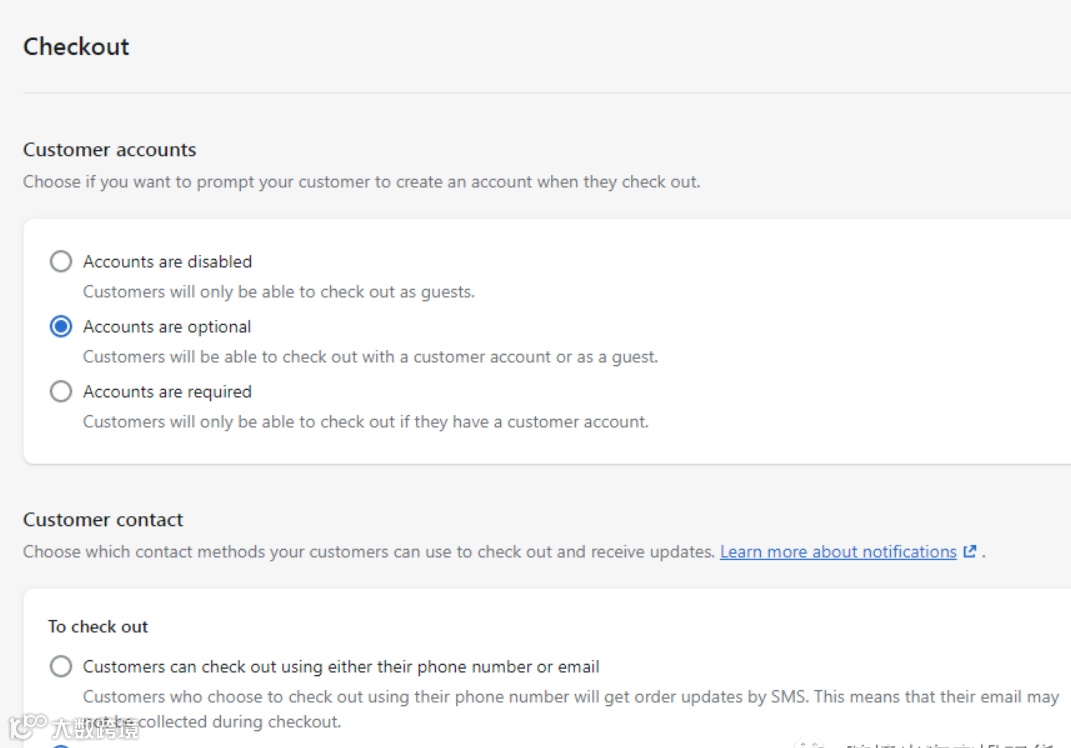Click the 'Customer contact' section heading

click(x=103, y=520)
